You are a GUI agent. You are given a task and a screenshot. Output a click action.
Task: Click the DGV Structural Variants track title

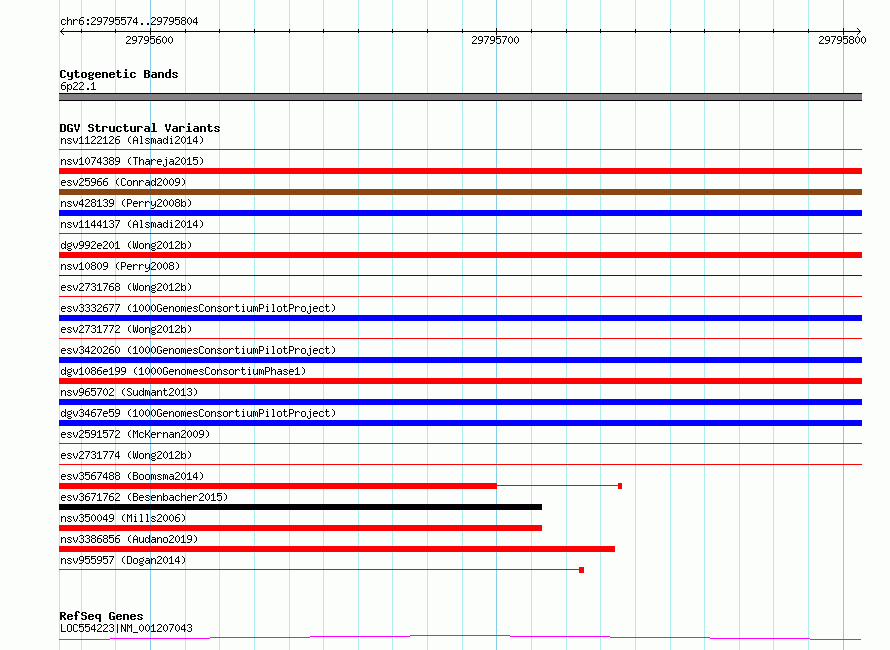tap(140, 128)
